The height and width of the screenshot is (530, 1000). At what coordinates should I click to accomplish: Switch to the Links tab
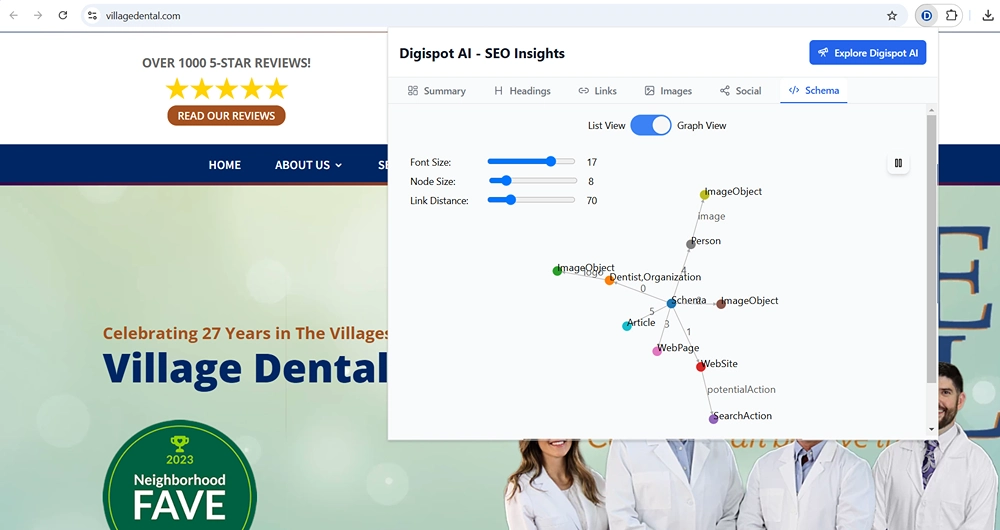[x=598, y=91]
